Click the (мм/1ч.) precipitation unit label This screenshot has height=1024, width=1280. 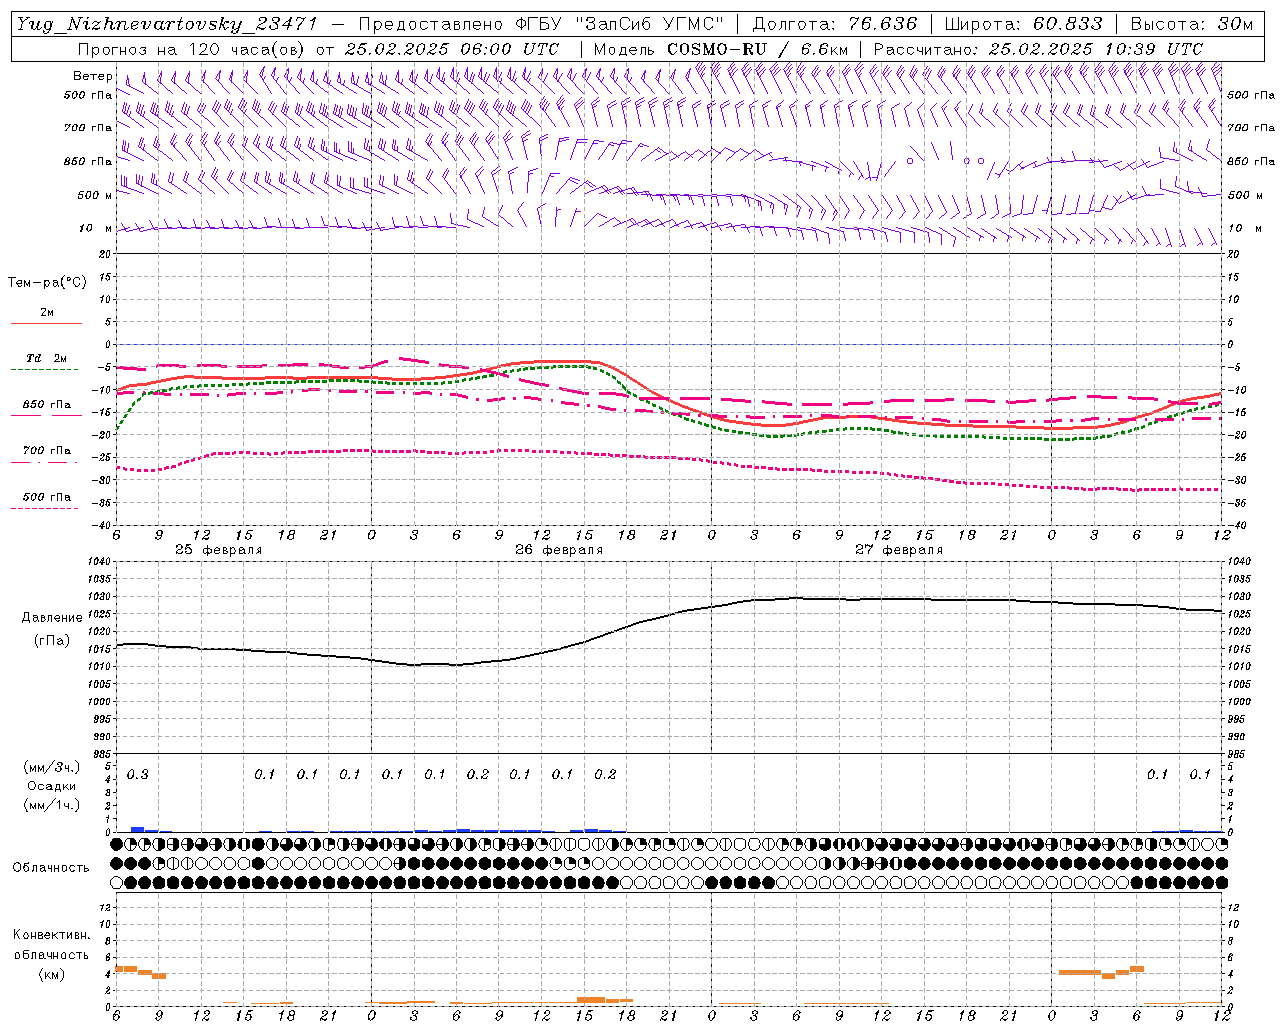pos(51,805)
